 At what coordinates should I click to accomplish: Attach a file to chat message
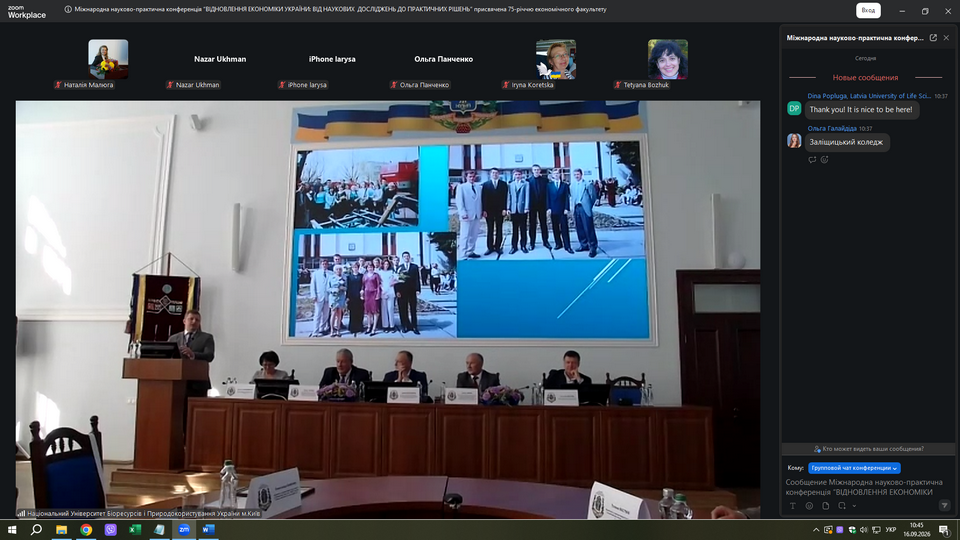coord(826,506)
